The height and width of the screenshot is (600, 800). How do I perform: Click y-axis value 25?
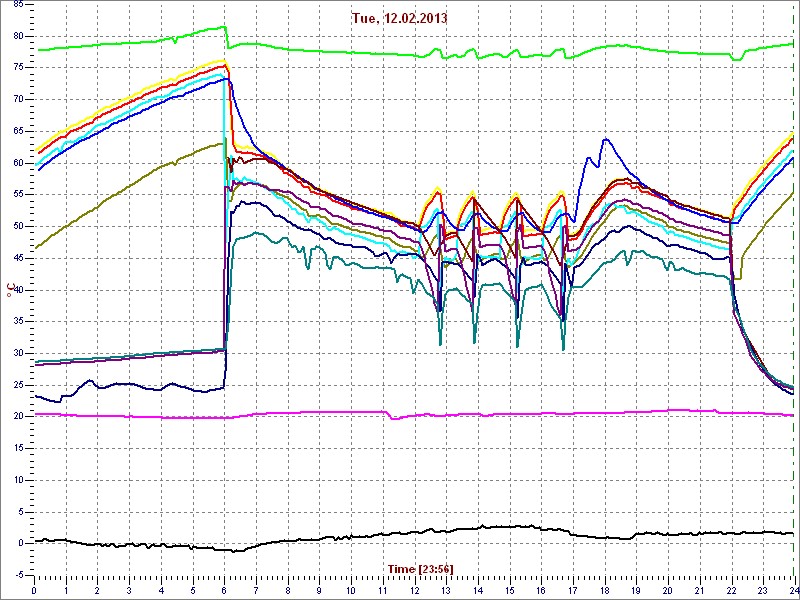coord(18,385)
